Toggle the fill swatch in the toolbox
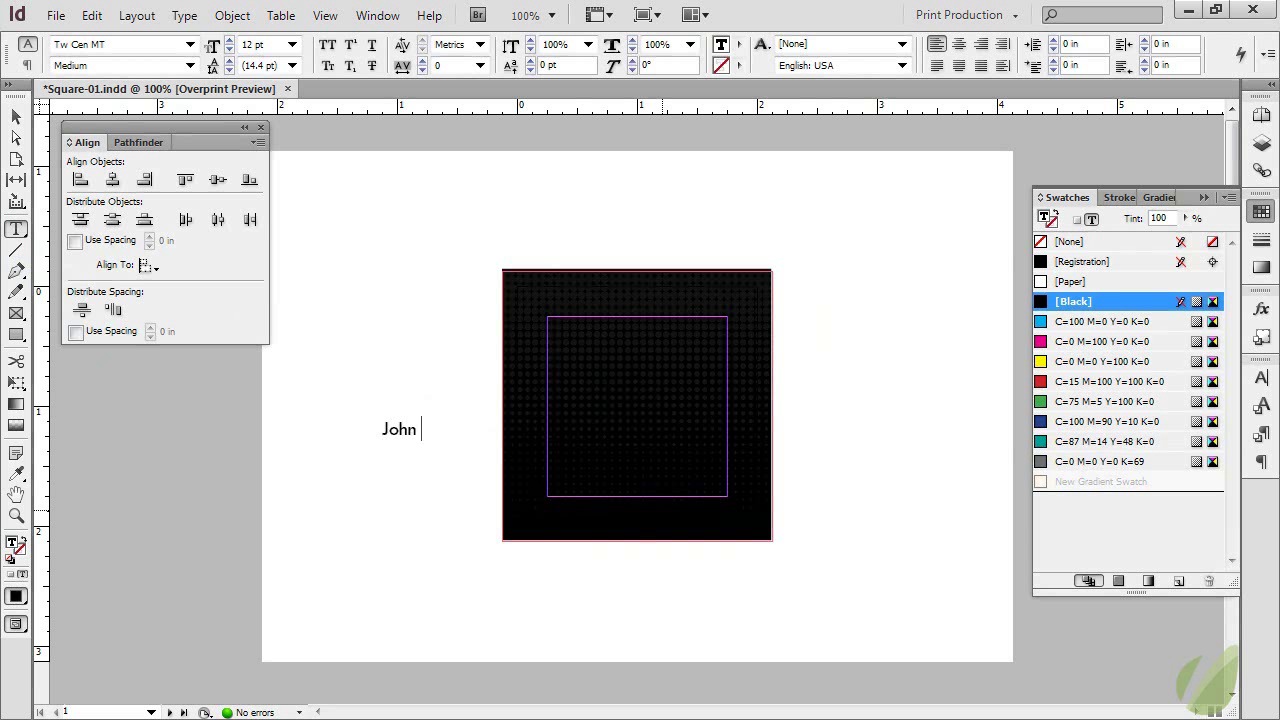The width and height of the screenshot is (1280, 720). [x=12, y=543]
